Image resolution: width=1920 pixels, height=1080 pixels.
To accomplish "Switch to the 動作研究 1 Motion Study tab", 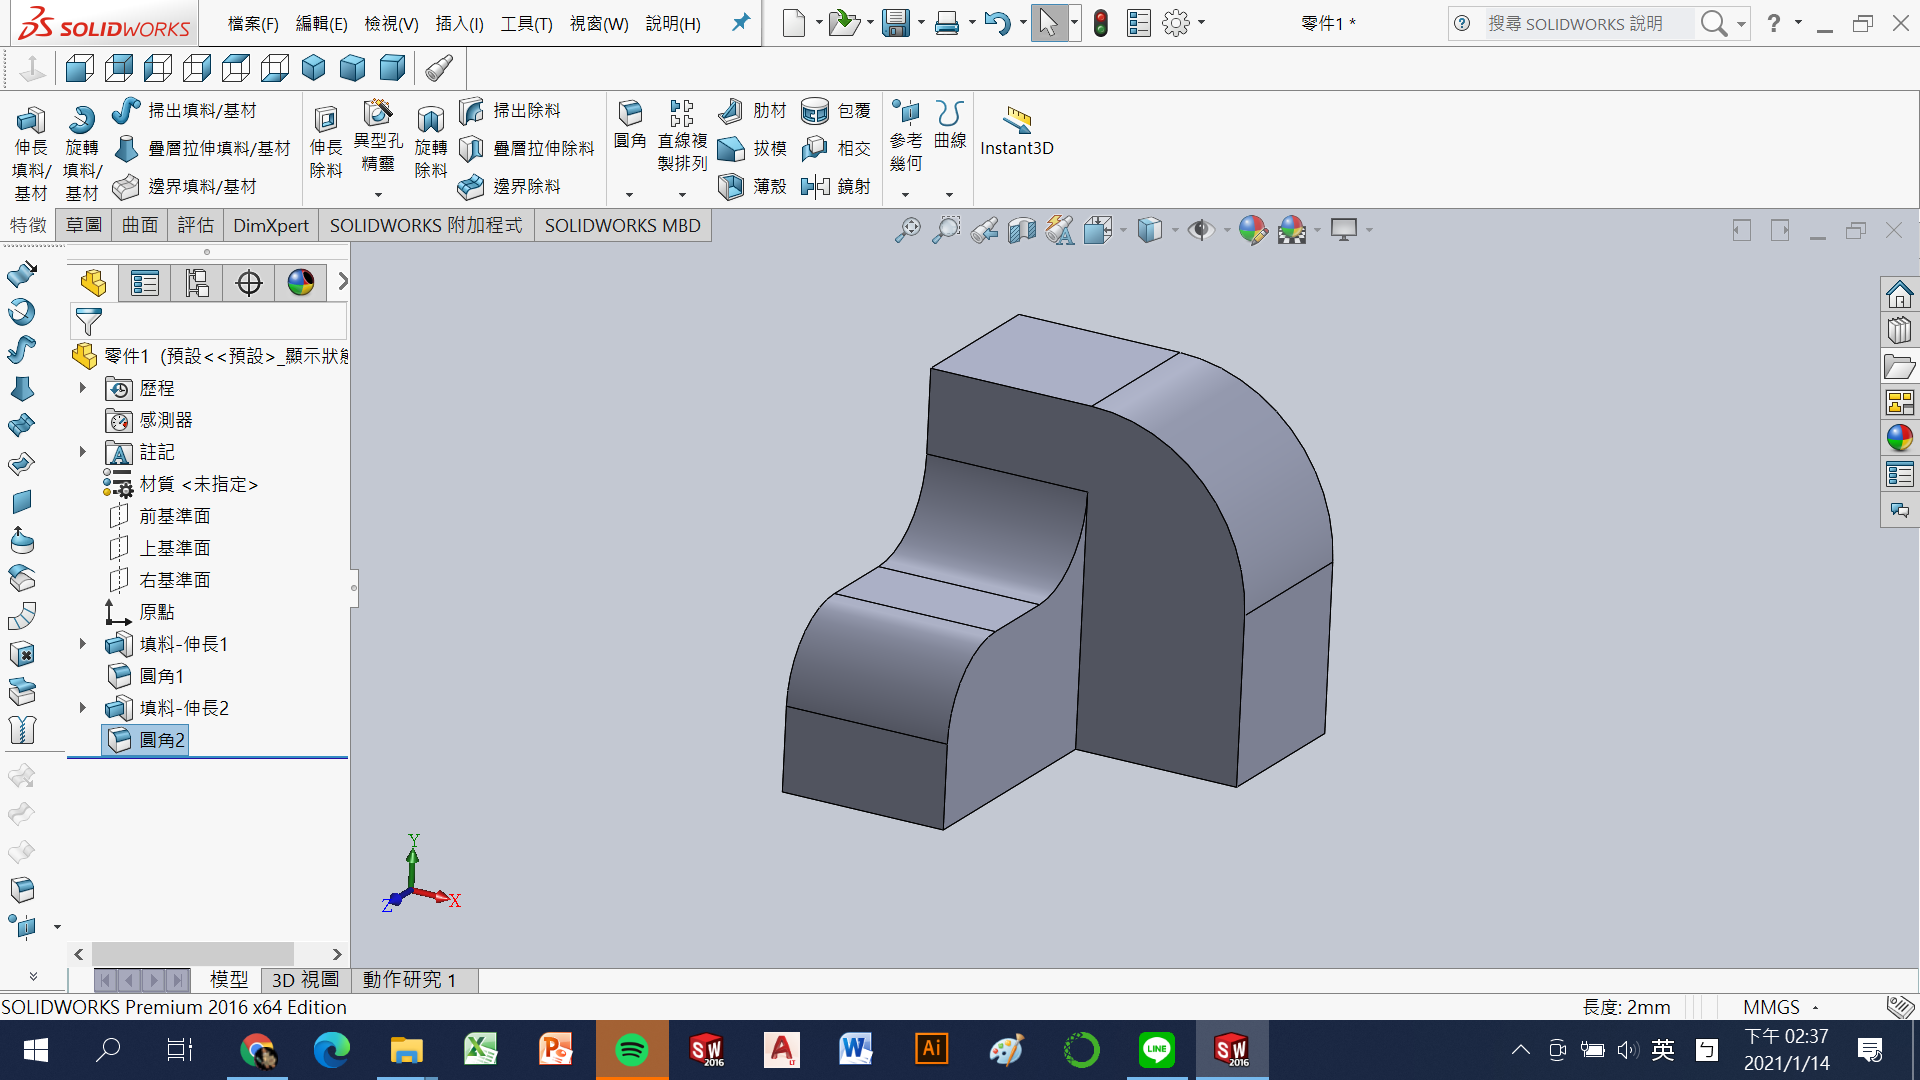I will (x=410, y=980).
